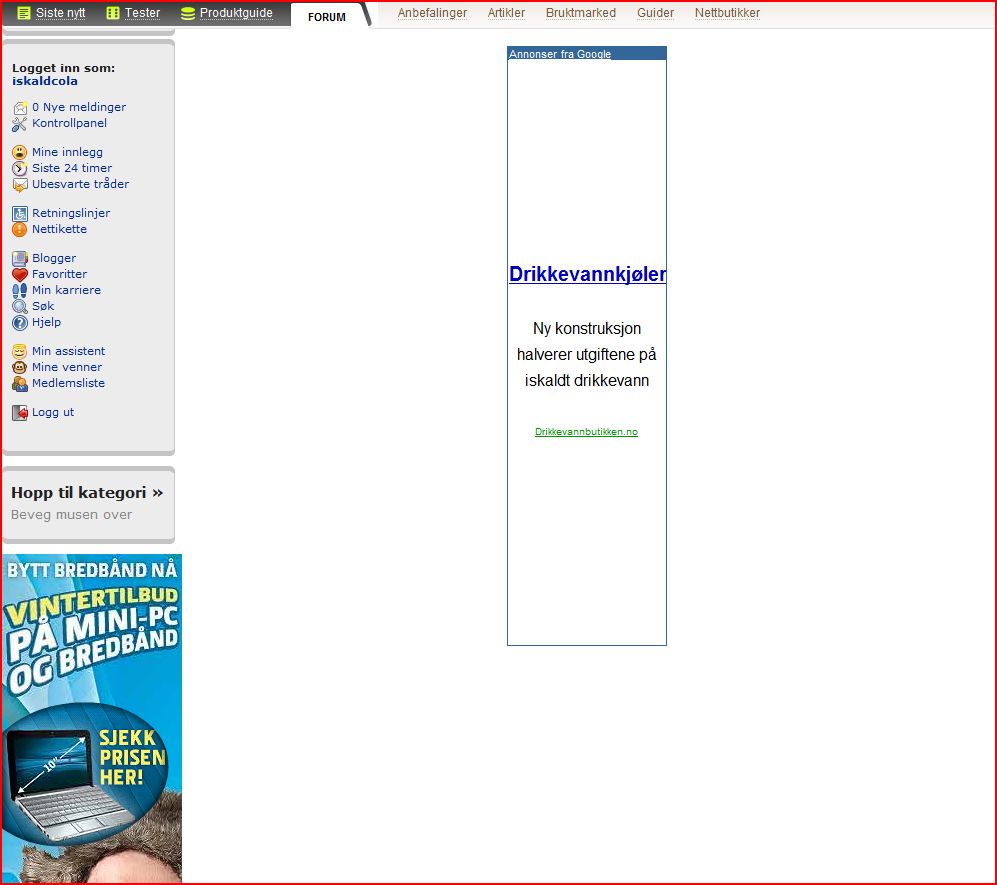Click the computer icon beside Blogger
The height and width of the screenshot is (885, 997).
click(x=20, y=259)
